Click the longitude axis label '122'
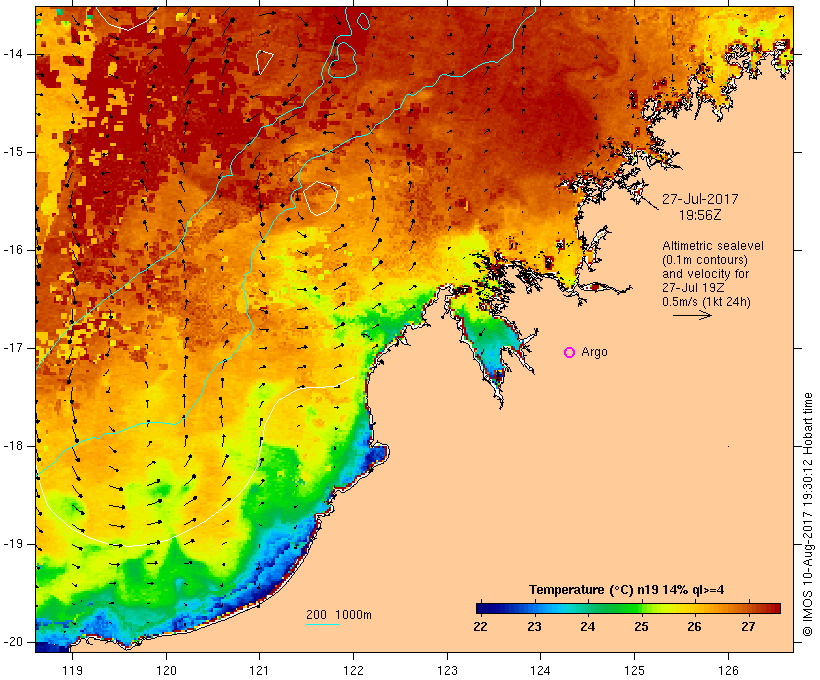This screenshot has height=680, width=820. click(354, 670)
